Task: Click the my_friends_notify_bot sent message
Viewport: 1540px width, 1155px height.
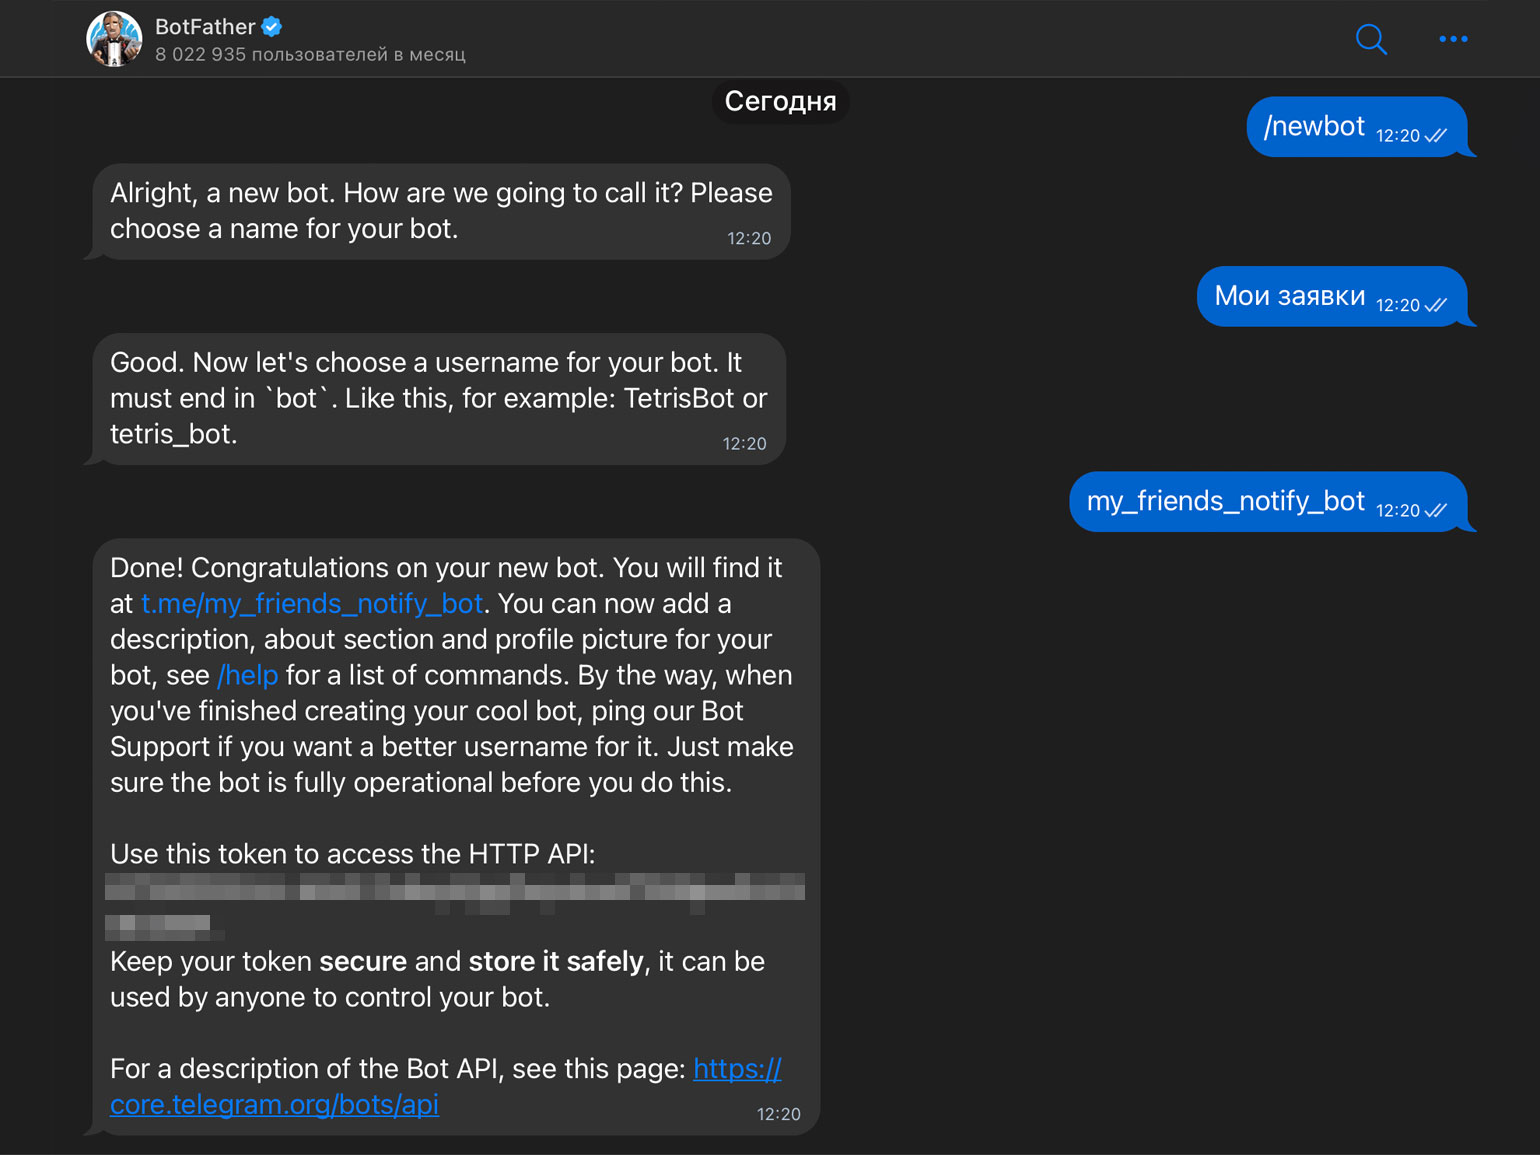Action: click(1225, 501)
